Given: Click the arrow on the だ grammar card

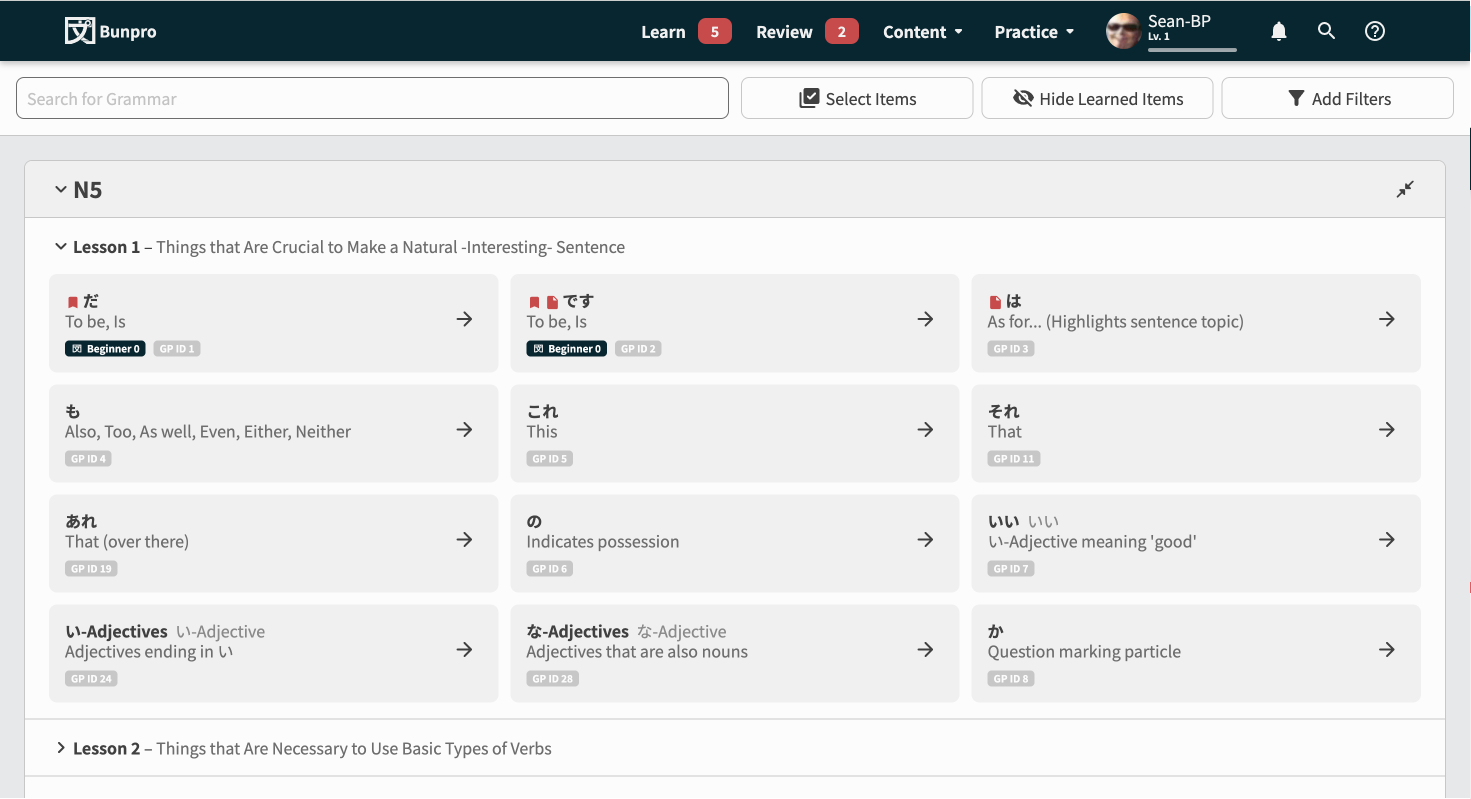Looking at the screenshot, I should [x=464, y=320].
